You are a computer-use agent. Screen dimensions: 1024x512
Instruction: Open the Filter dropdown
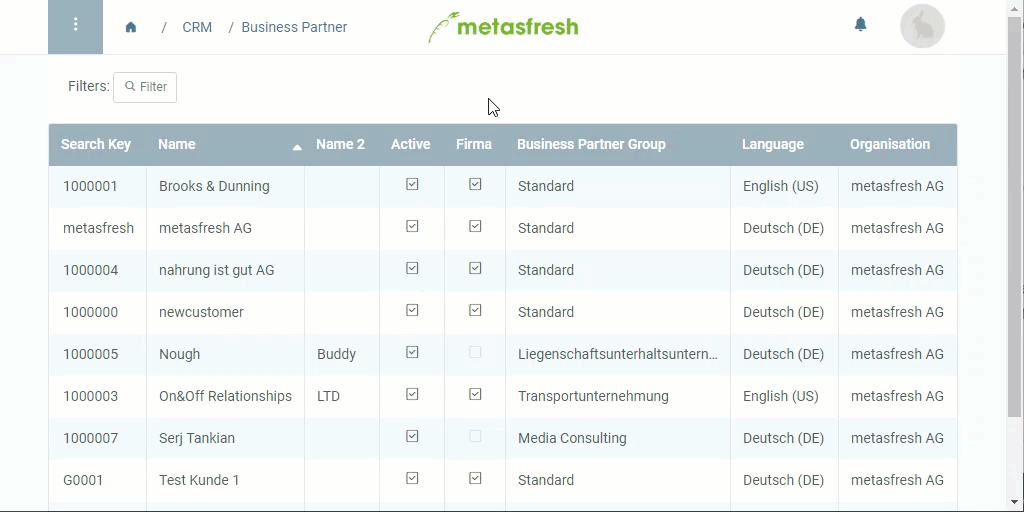click(x=145, y=87)
